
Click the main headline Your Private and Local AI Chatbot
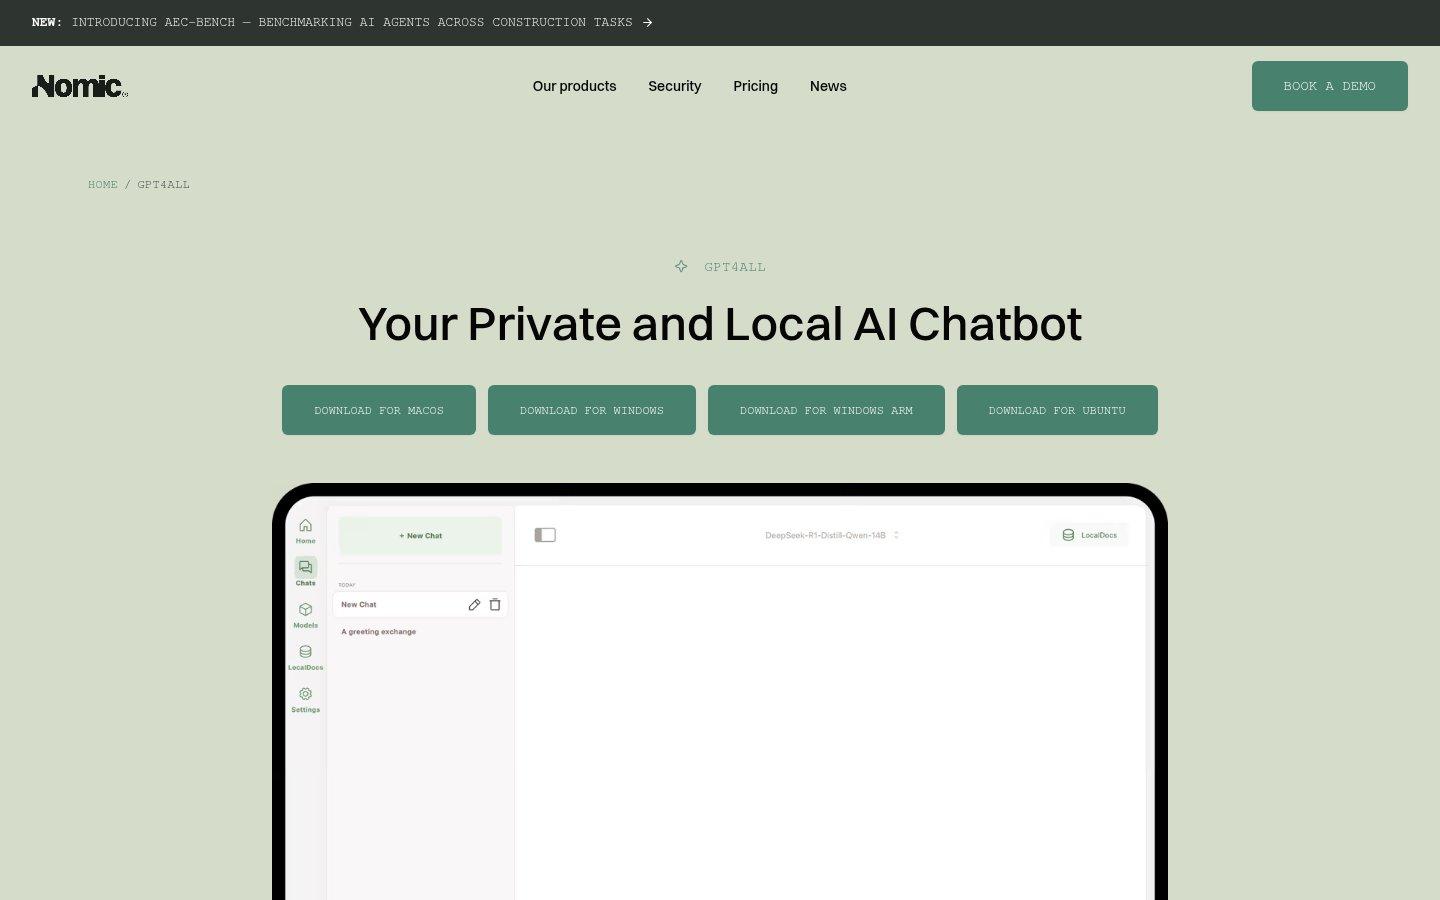pyautogui.click(x=720, y=324)
